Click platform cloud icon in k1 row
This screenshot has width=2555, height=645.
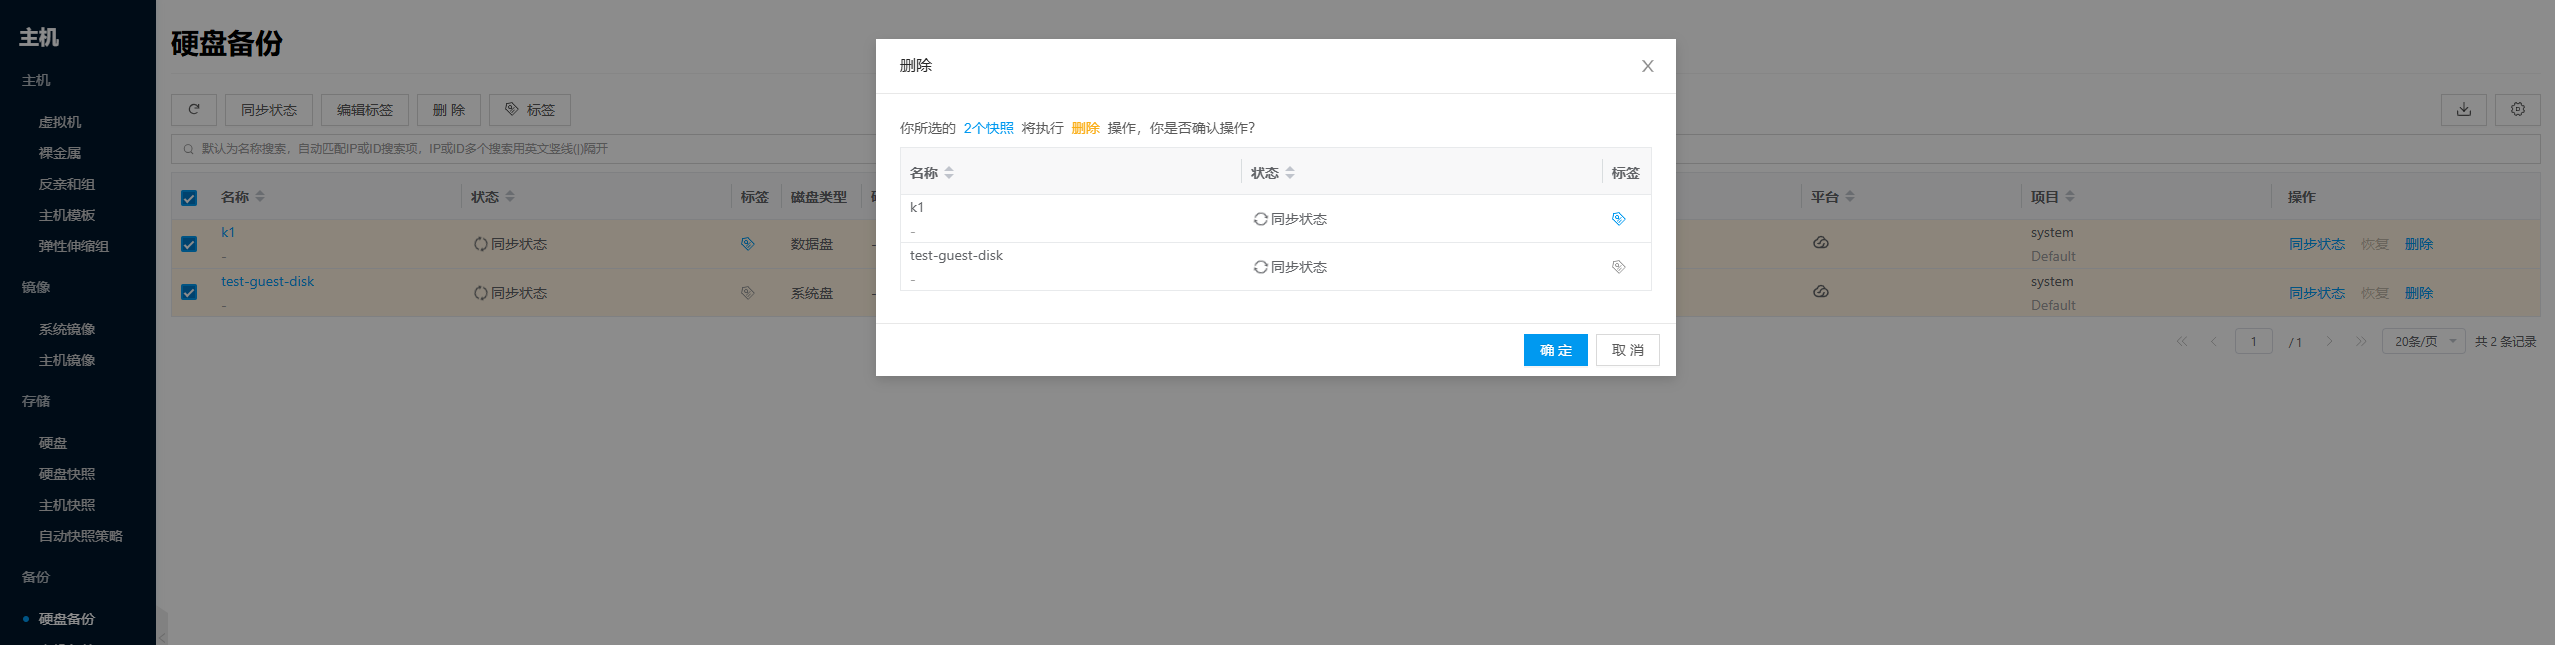(1821, 243)
